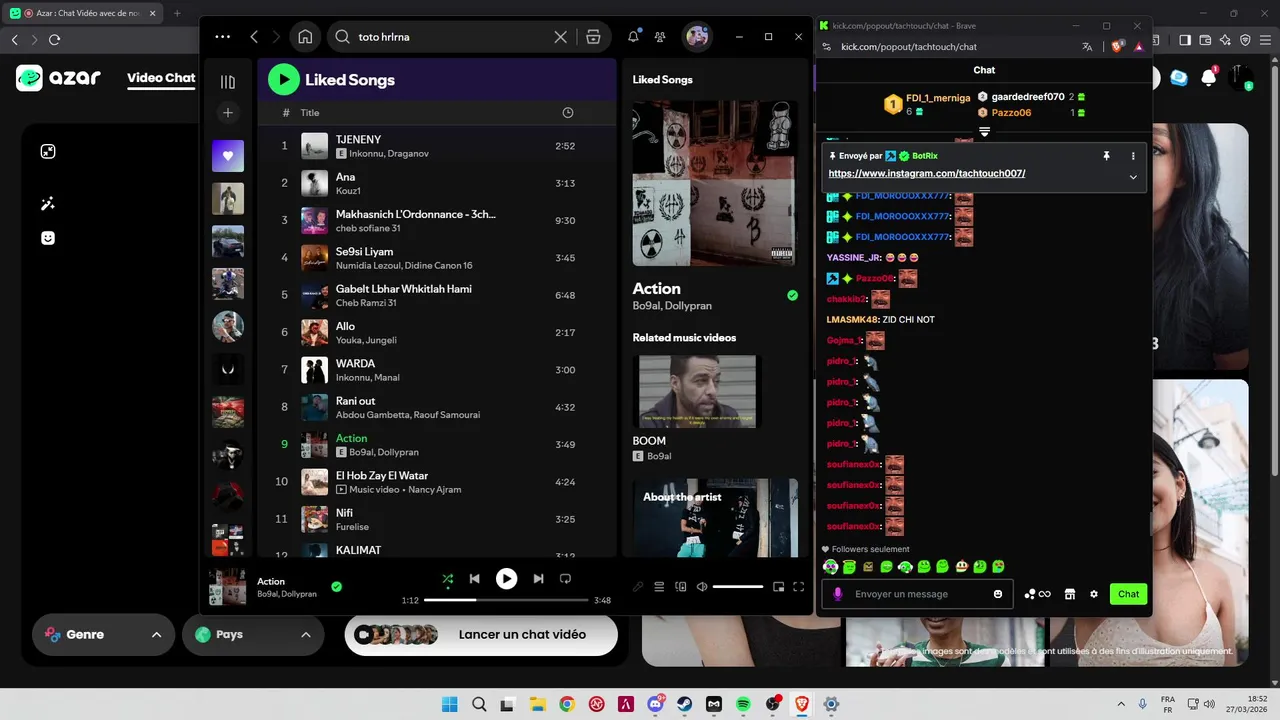
Task: Sort by duration clock column header
Action: tap(568, 113)
